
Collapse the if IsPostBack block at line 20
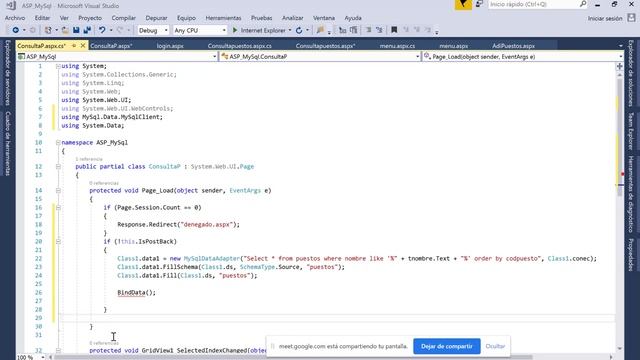tap(58, 241)
